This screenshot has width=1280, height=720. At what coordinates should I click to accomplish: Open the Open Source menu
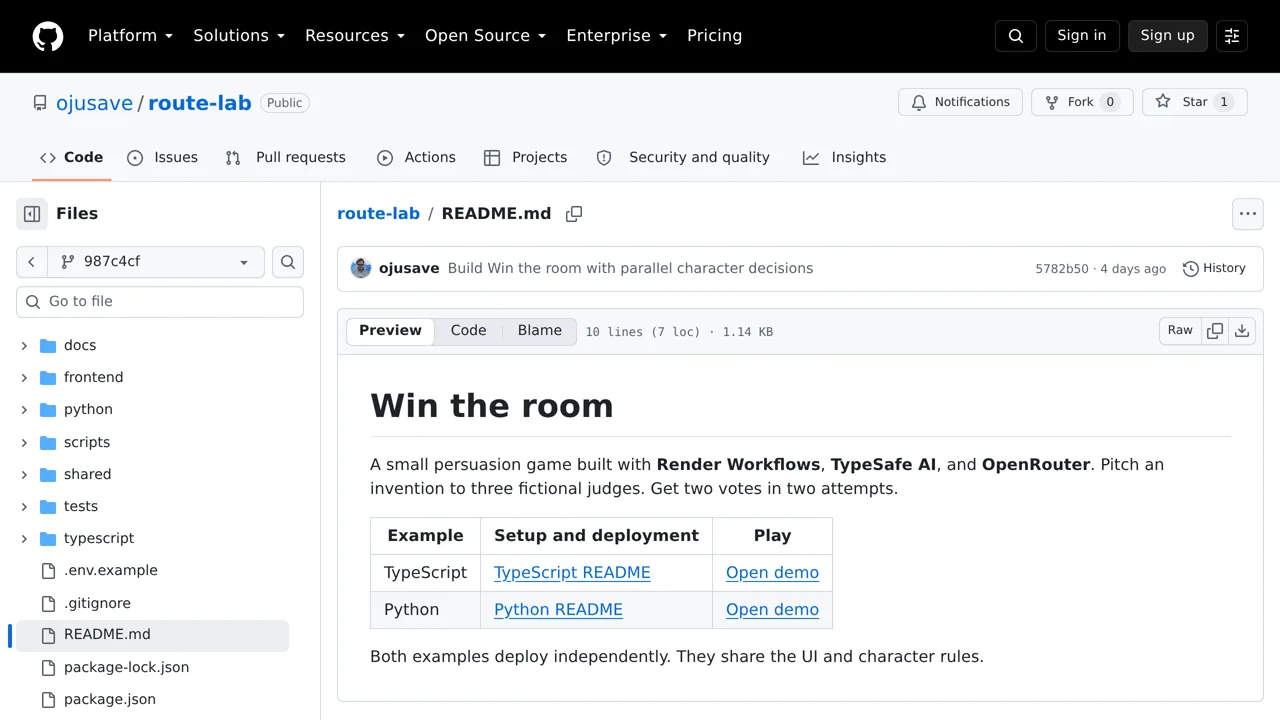coord(485,36)
